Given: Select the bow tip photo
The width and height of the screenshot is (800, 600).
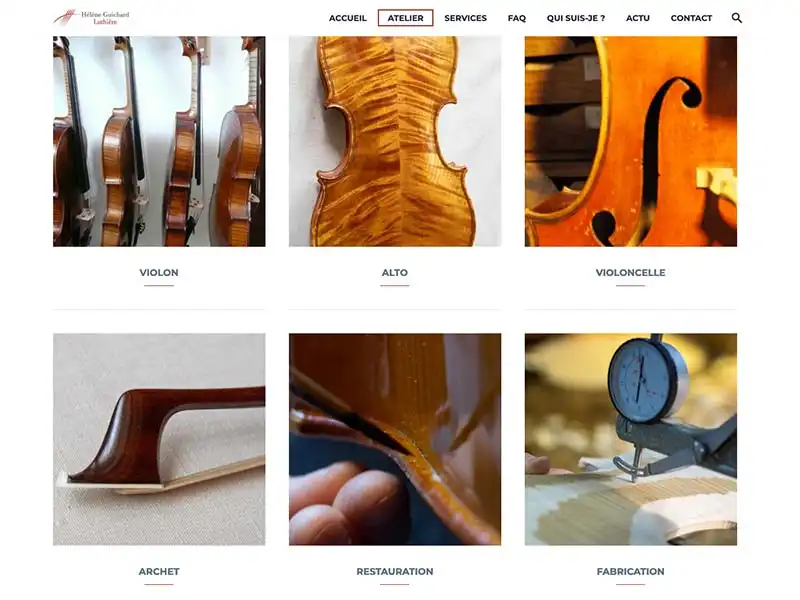Looking at the screenshot, I should [159, 439].
